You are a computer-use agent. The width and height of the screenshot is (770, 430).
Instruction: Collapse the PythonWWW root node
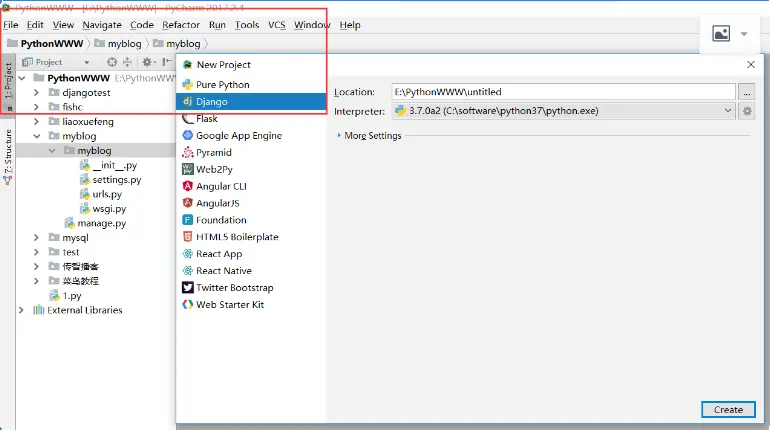[x=22, y=78]
